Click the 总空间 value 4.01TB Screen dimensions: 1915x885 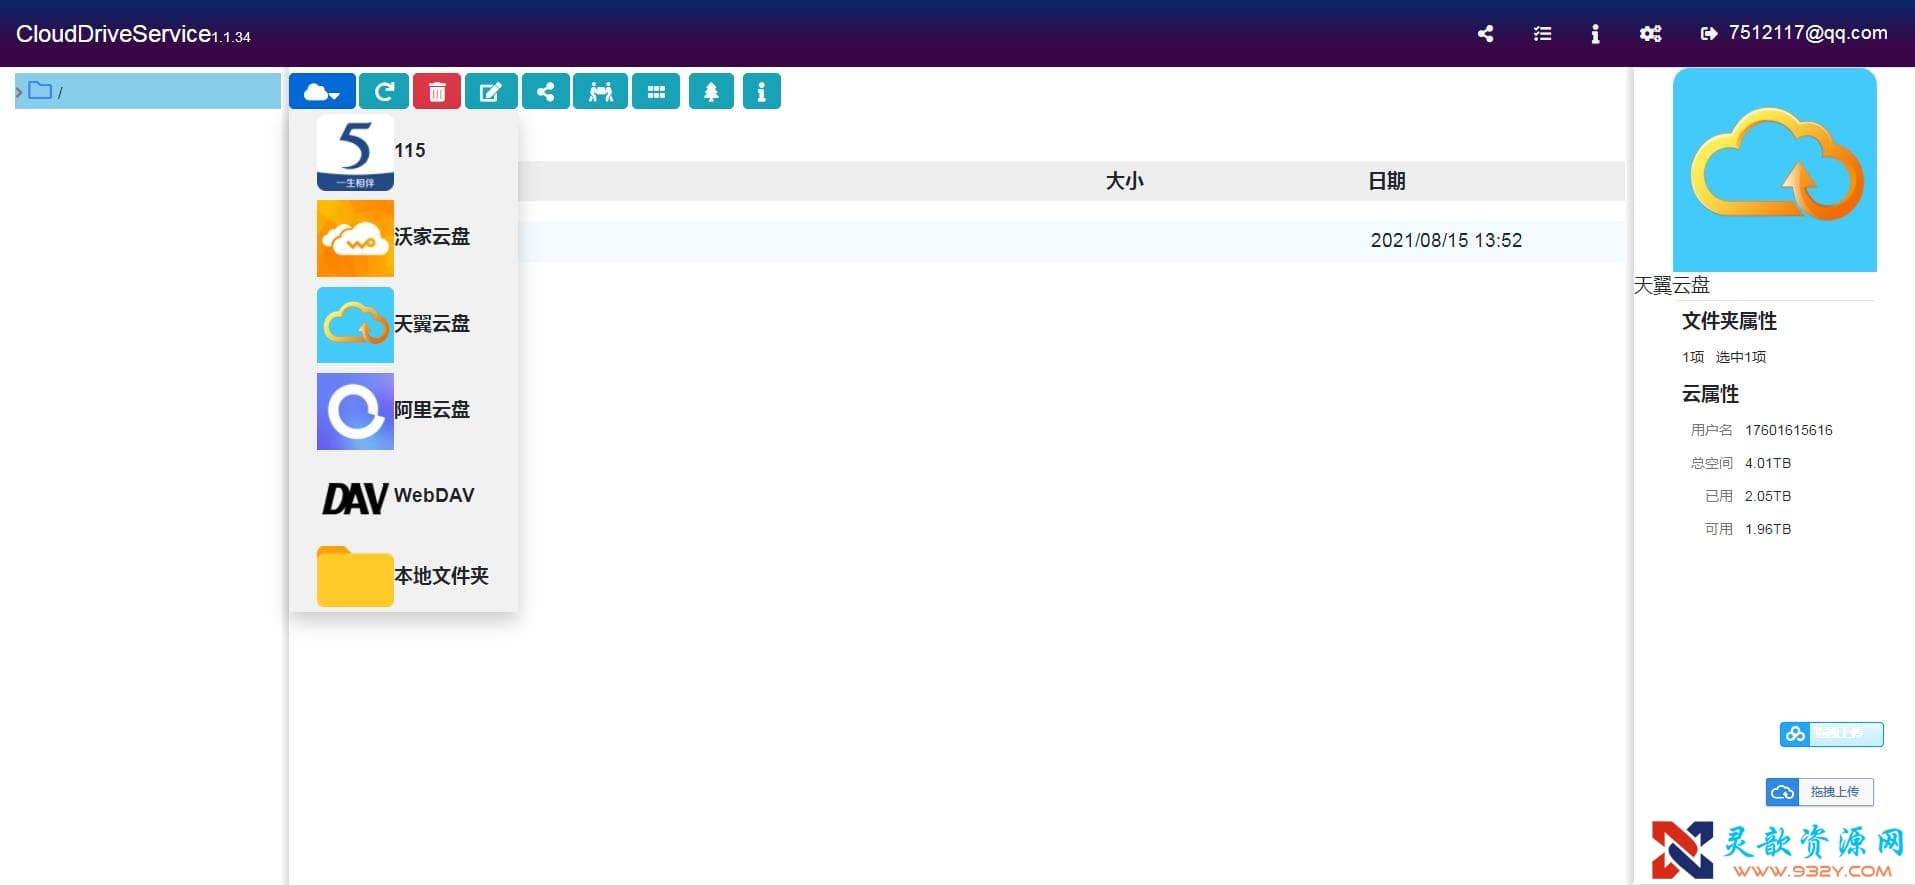[x=1767, y=463]
